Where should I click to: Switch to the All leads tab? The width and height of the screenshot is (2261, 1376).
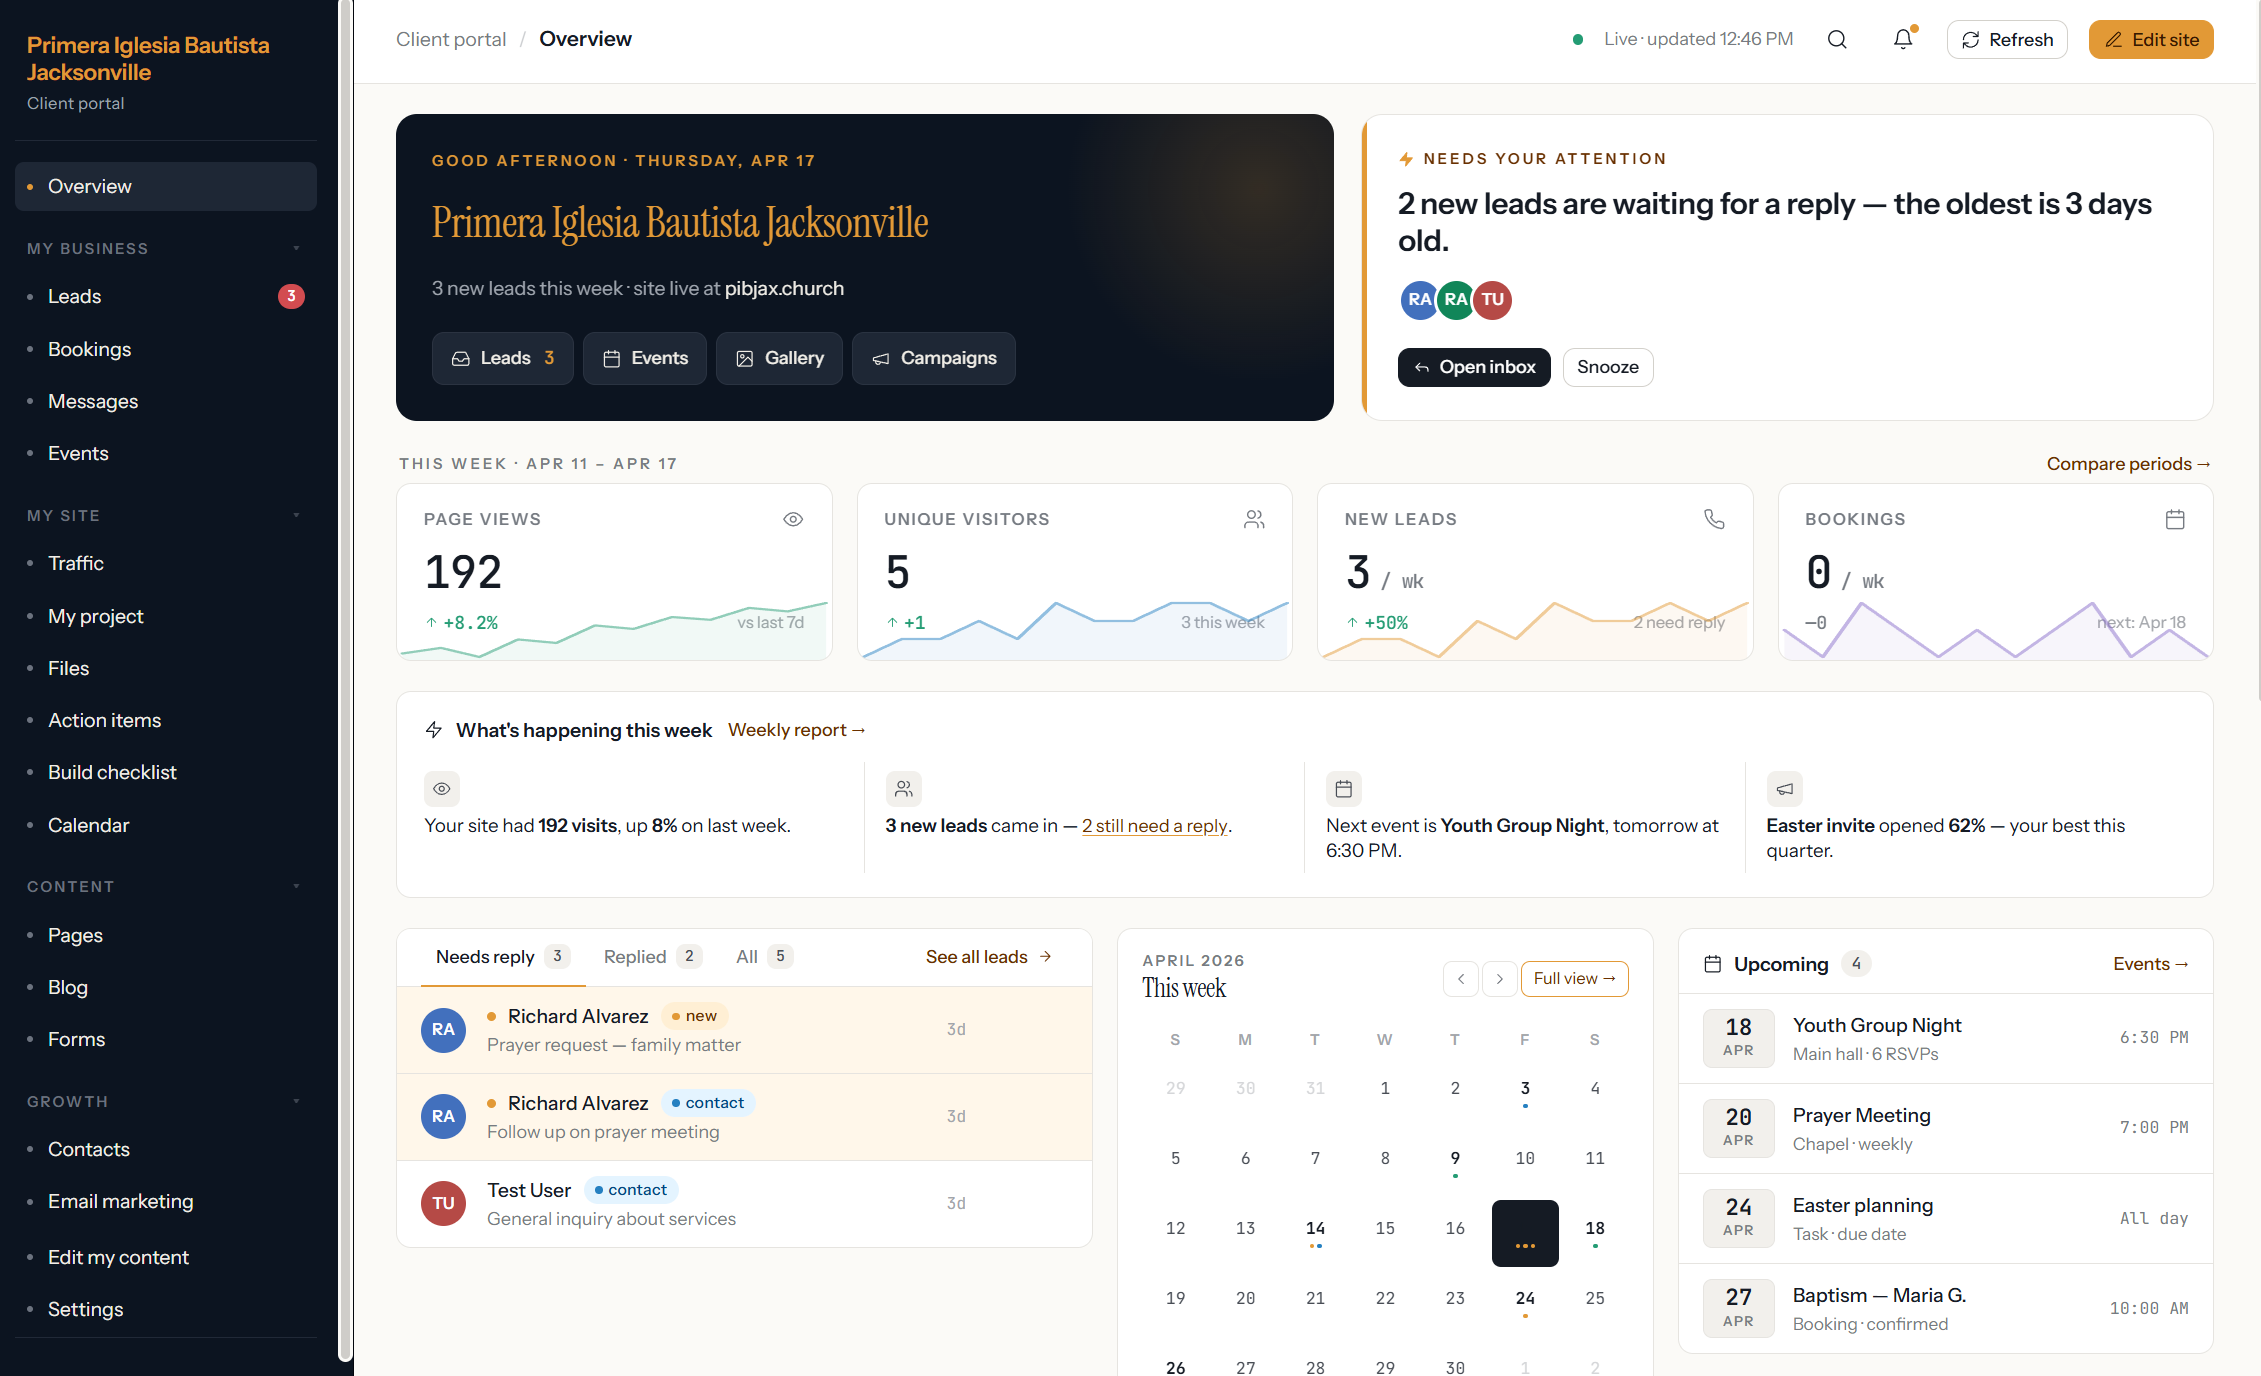(748, 956)
